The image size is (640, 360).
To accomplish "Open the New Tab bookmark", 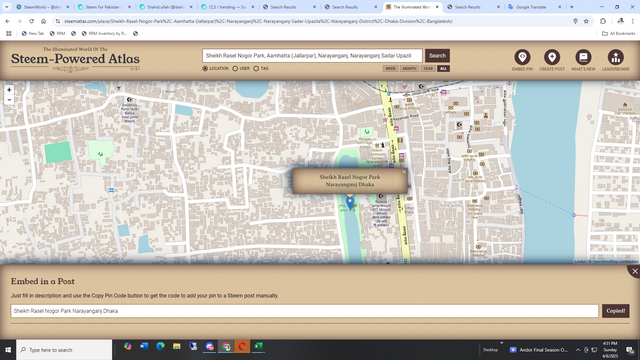I will [x=33, y=33].
